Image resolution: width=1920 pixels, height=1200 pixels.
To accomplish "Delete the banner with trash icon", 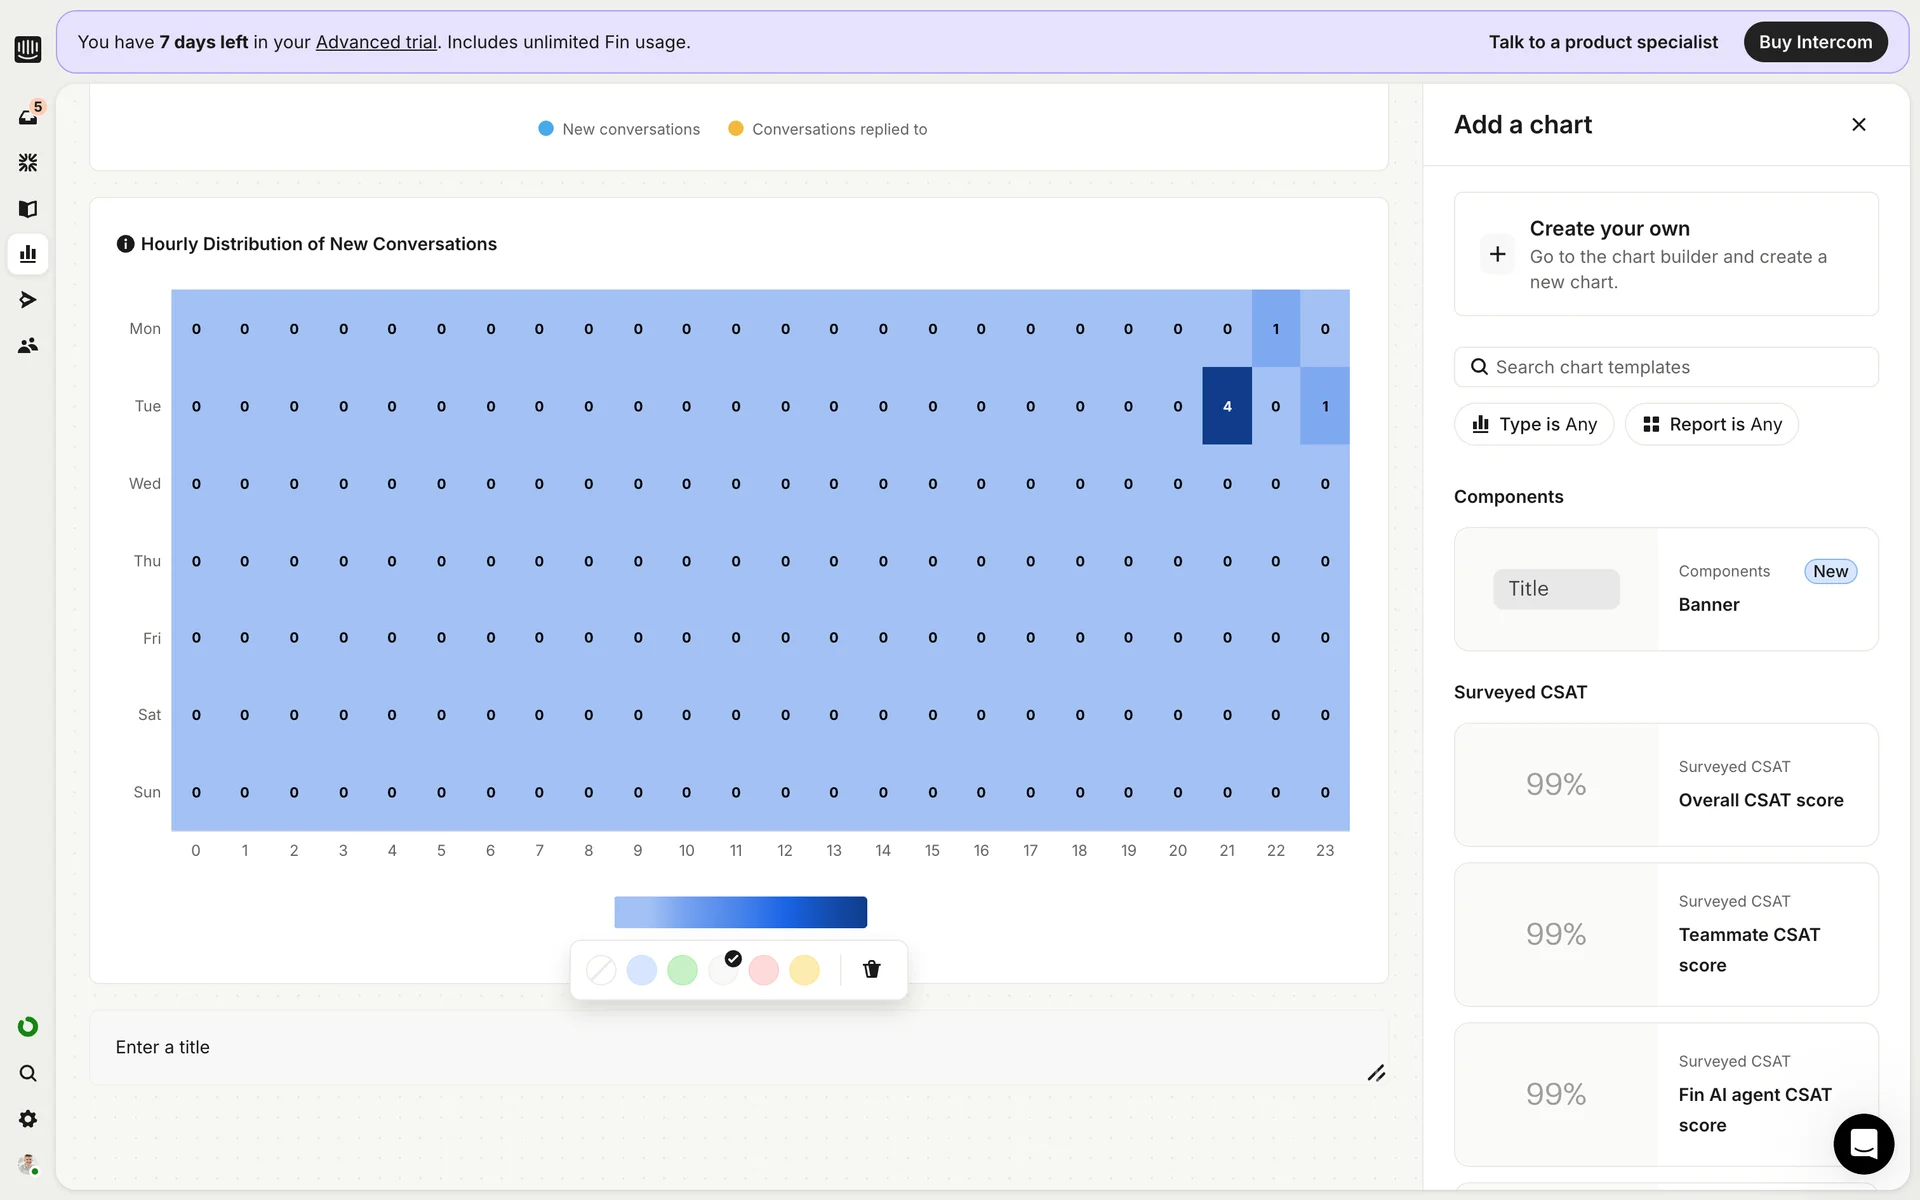I will (x=871, y=969).
